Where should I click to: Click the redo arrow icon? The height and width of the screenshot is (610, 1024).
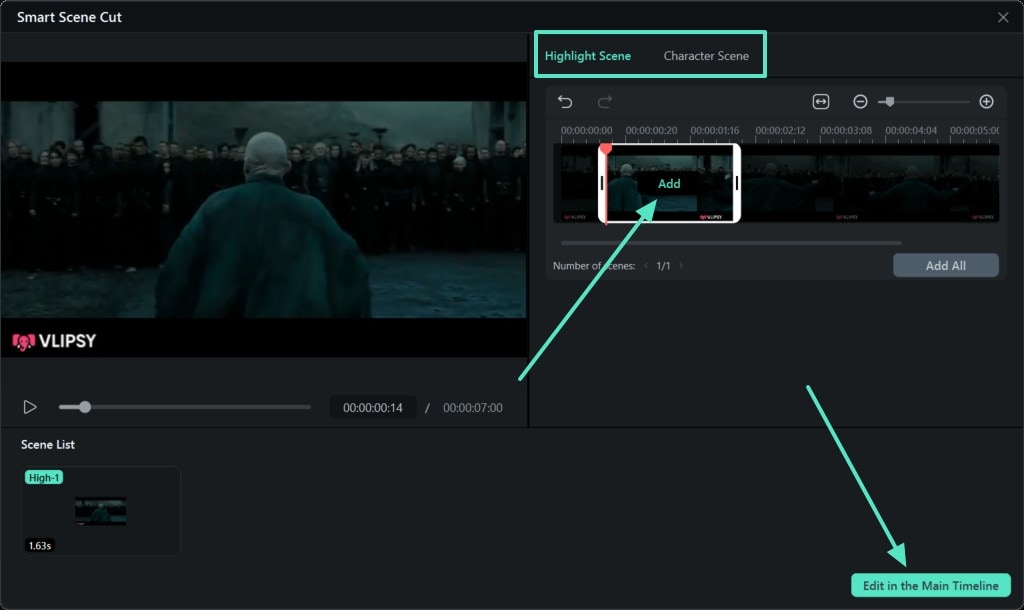(605, 102)
